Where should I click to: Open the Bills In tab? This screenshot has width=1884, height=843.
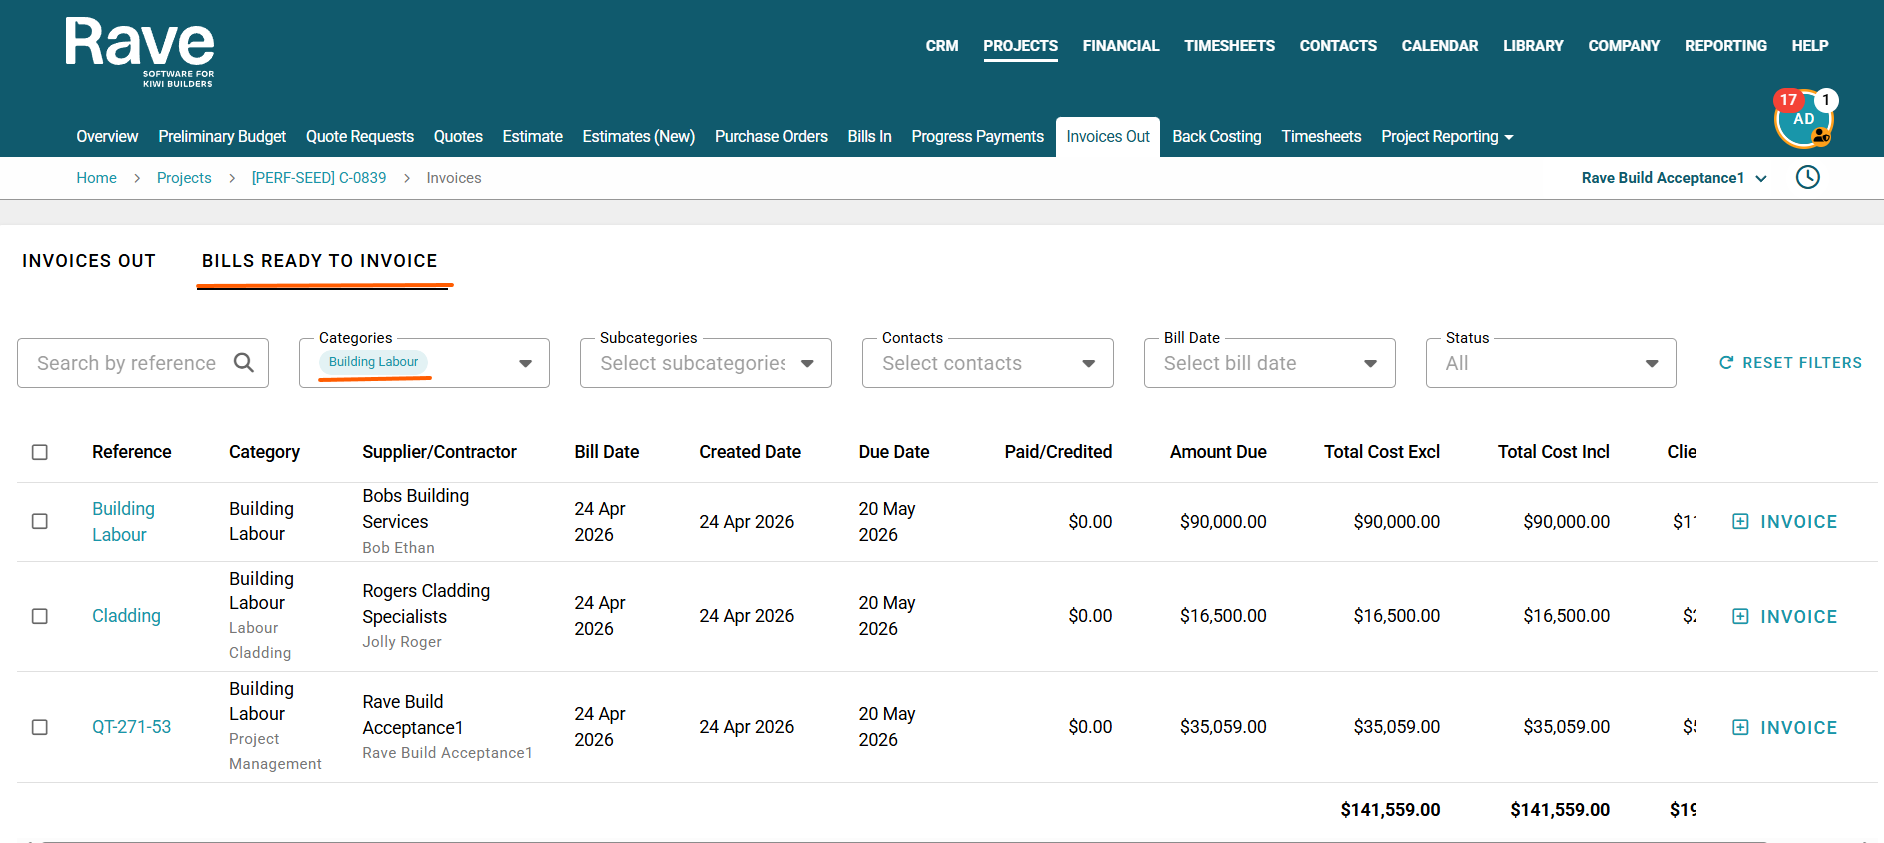[869, 137]
